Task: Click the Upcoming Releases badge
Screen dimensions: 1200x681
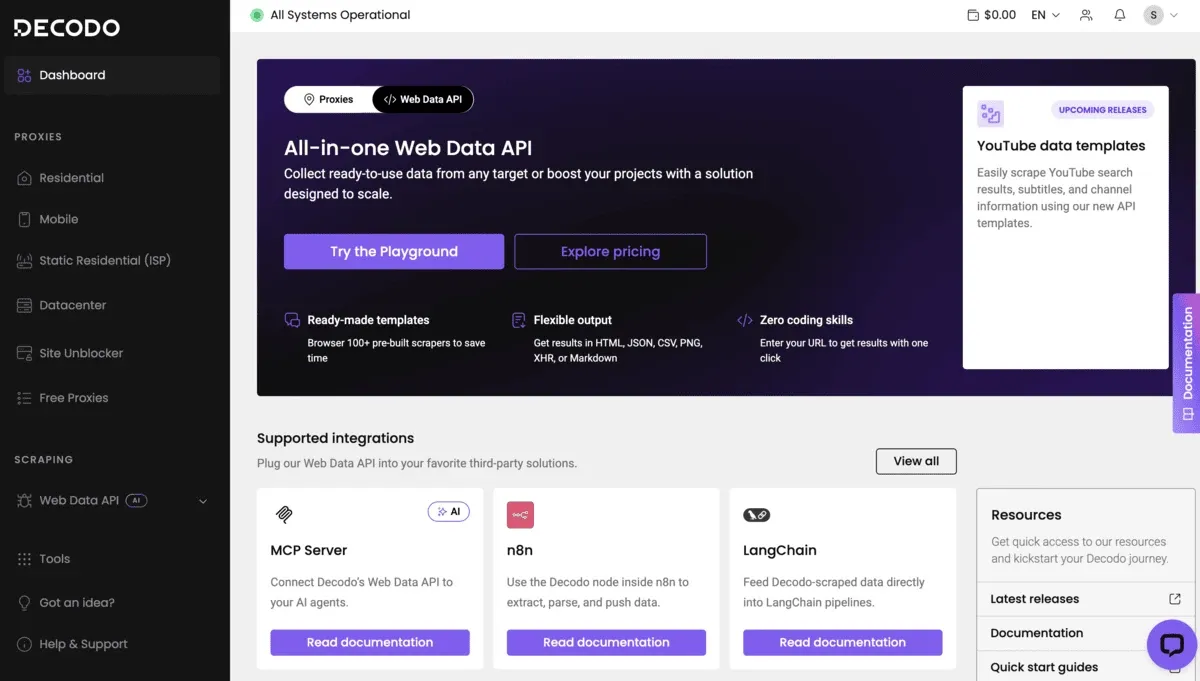Action: tap(1103, 110)
